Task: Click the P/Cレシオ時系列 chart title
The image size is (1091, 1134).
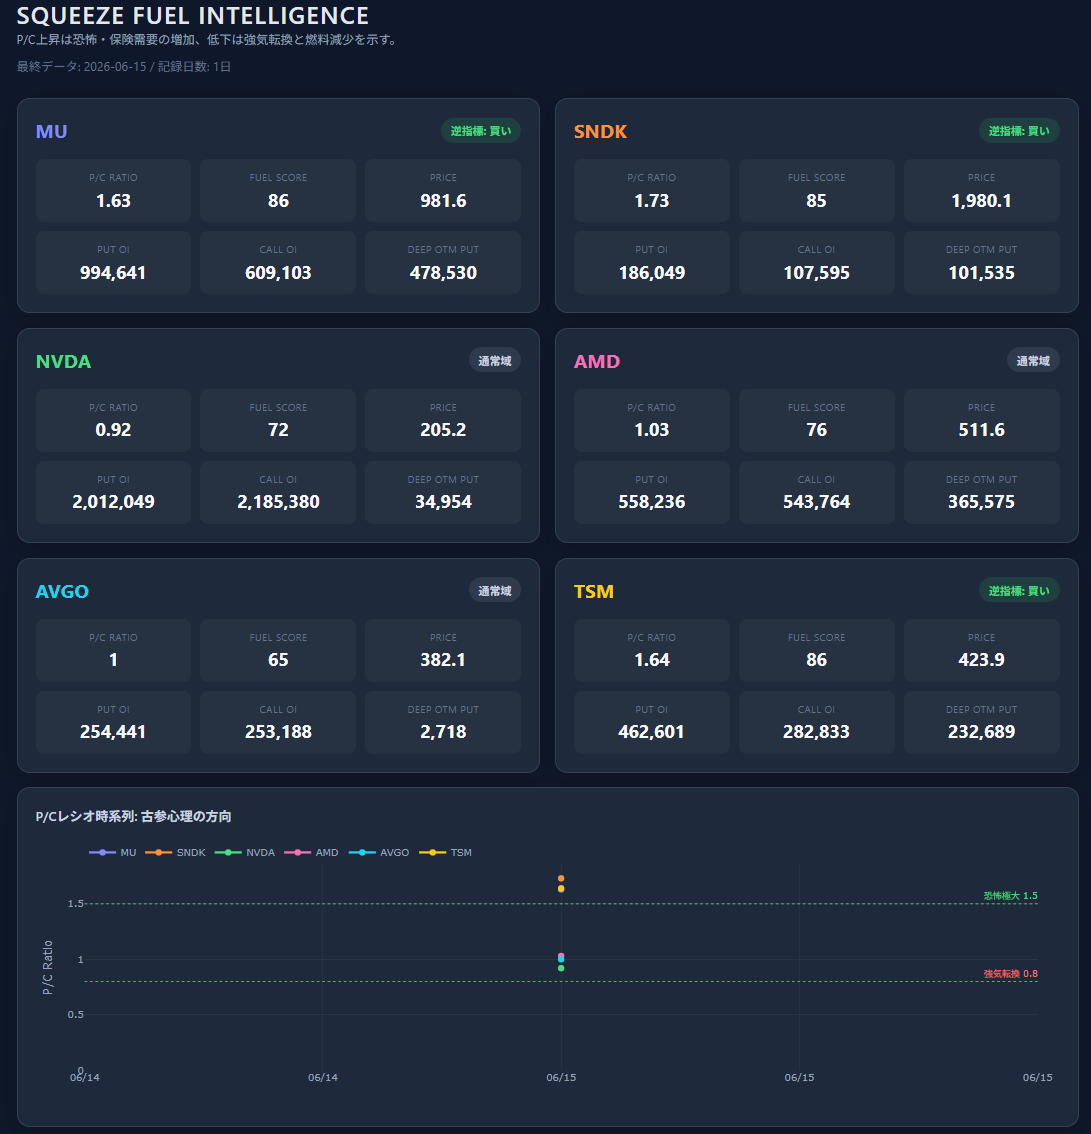Action: click(x=134, y=816)
